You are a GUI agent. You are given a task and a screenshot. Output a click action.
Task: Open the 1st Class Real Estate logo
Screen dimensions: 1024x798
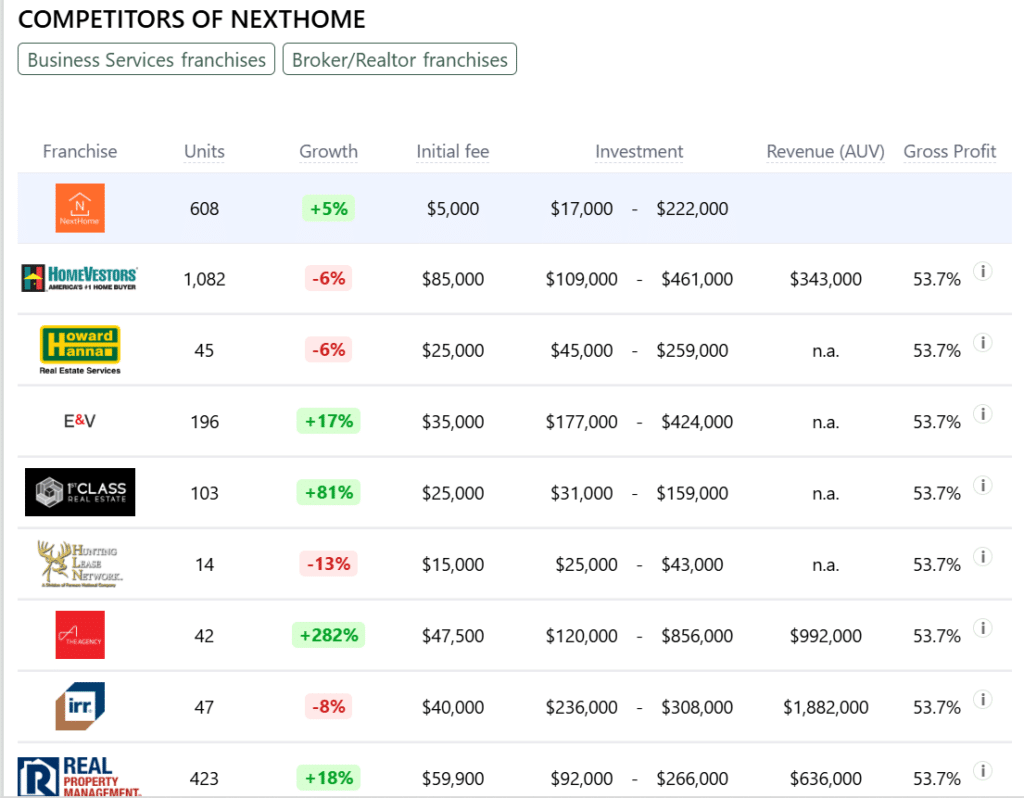(80, 492)
